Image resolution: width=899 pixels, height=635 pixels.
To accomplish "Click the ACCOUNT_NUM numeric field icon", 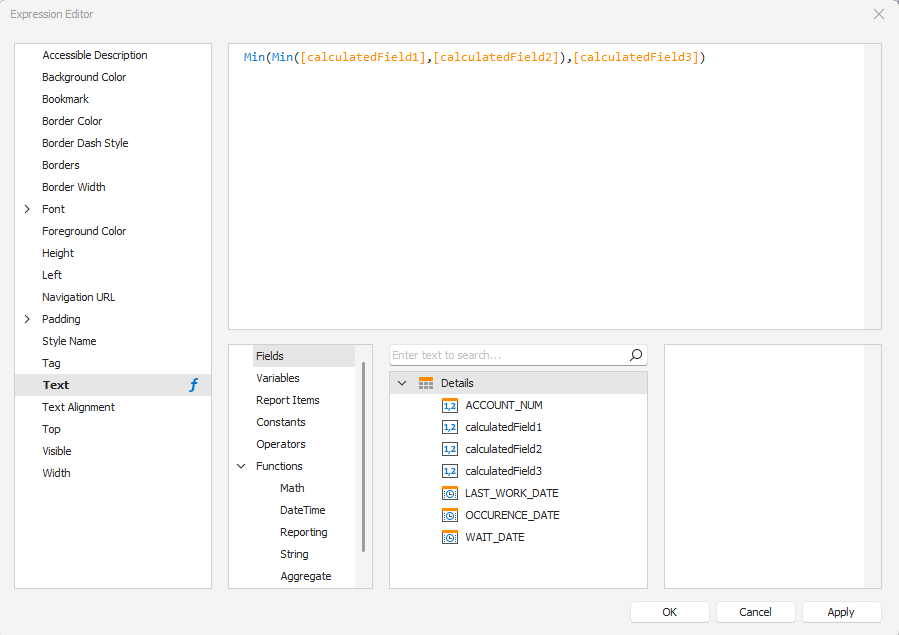I will click(x=450, y=406).
